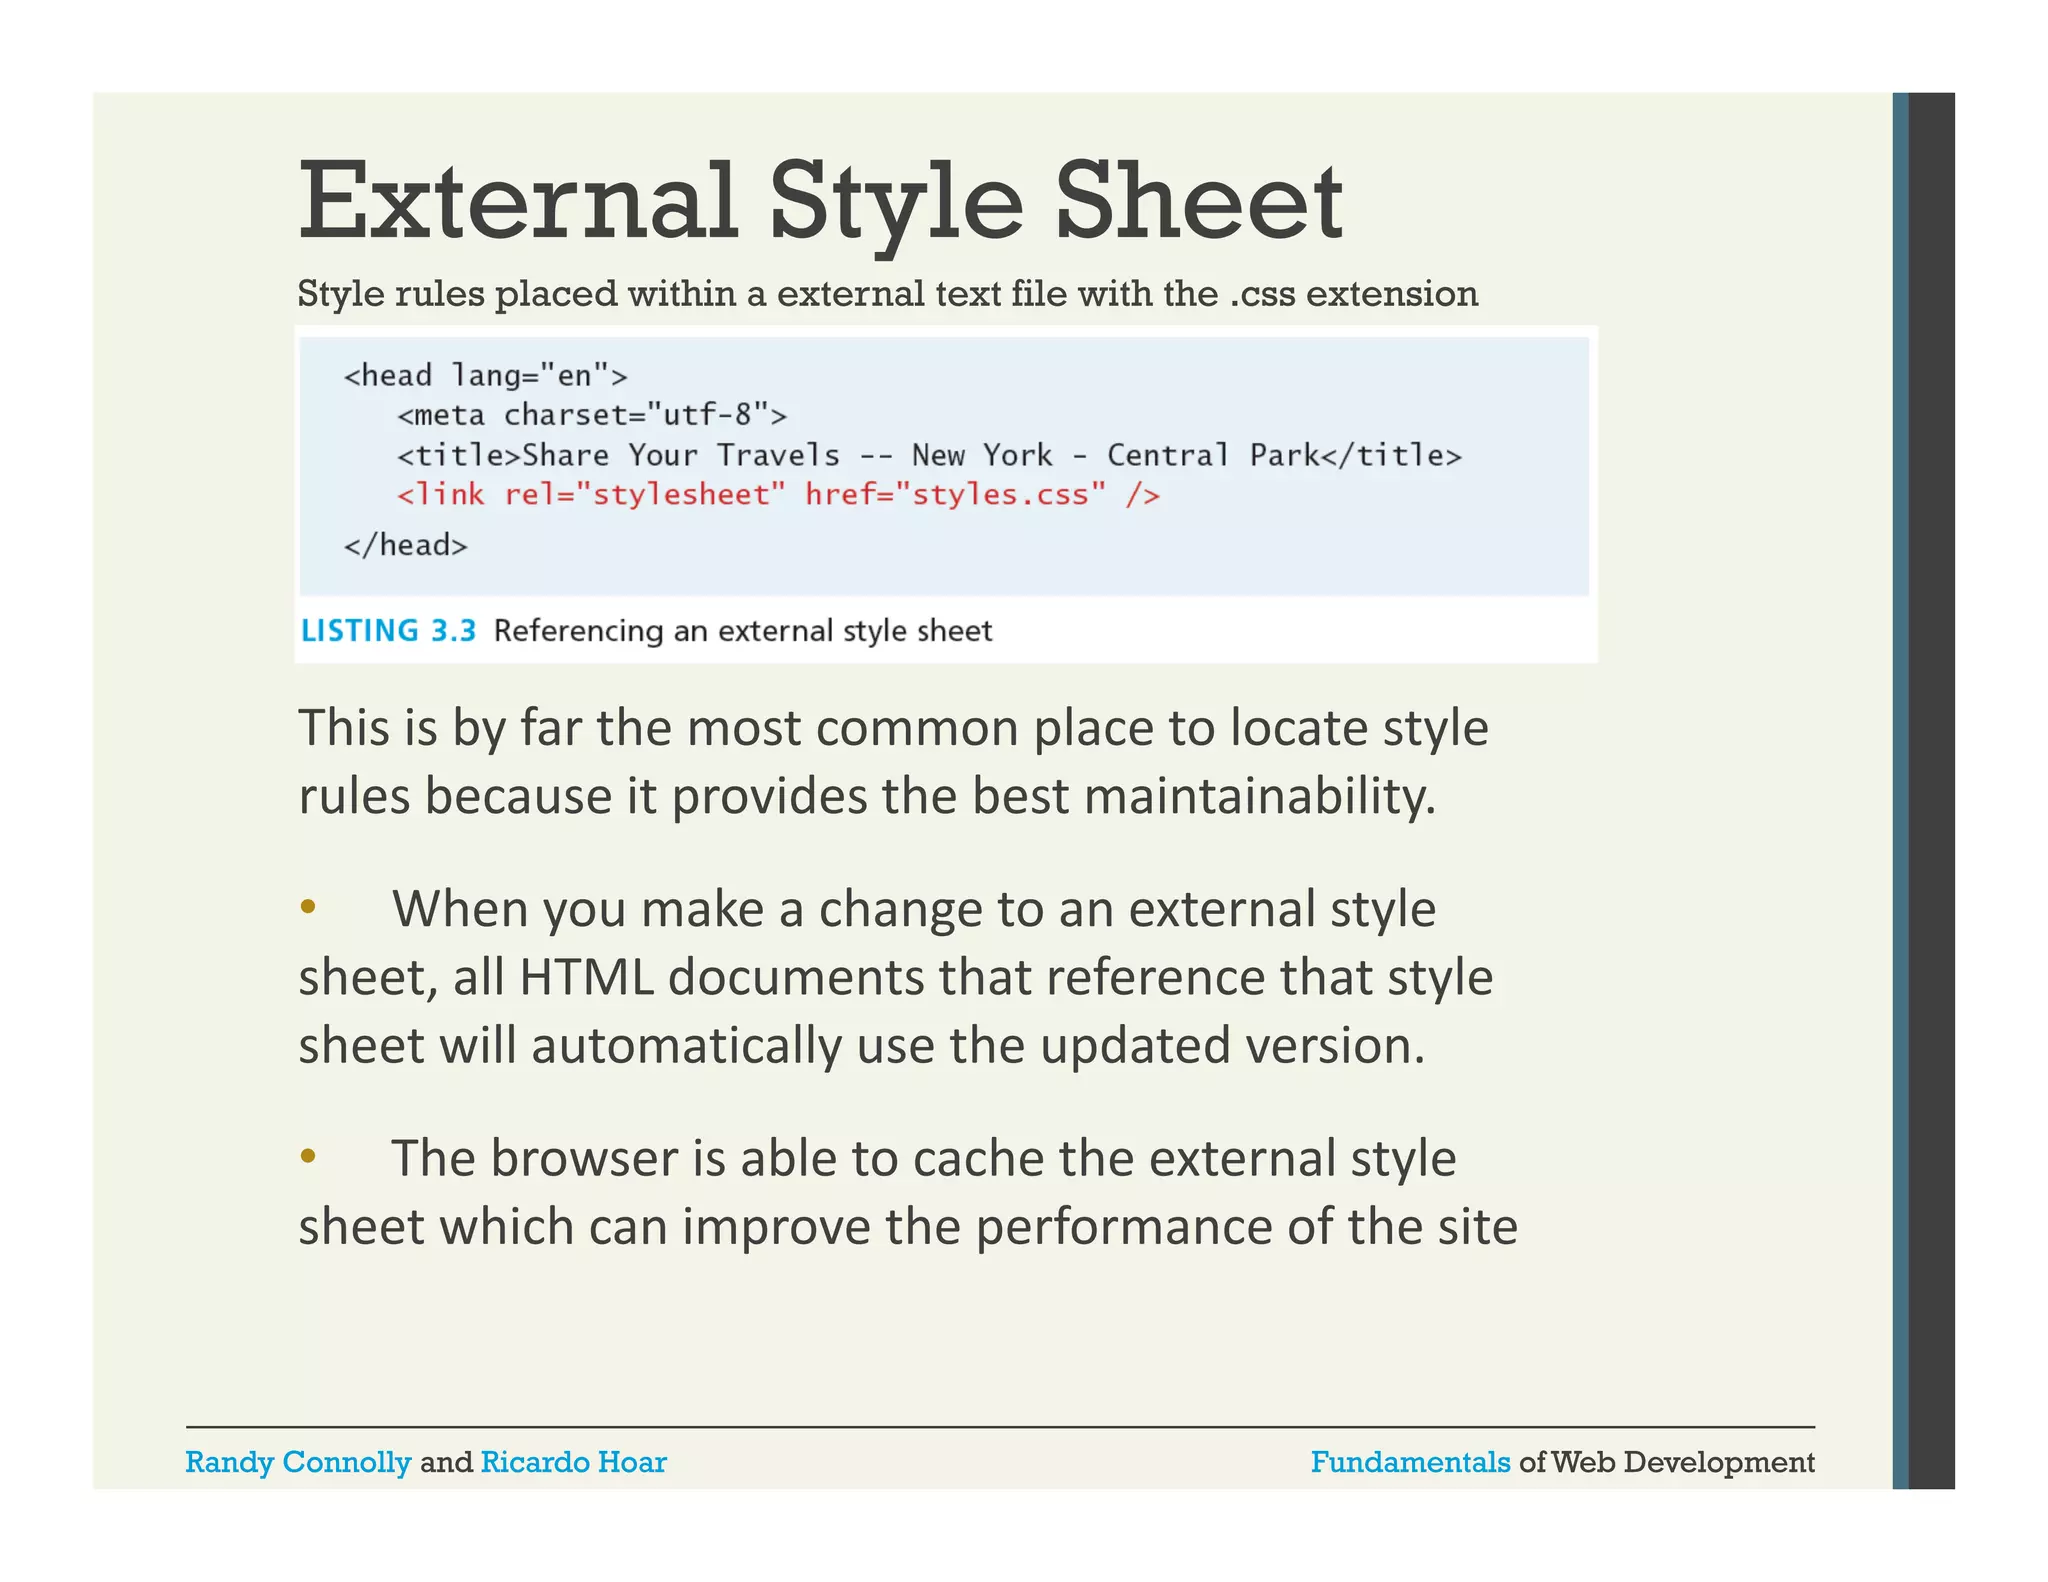
Task: Click the 'best maintainability' paragraph
Action: tap(893, 762)
